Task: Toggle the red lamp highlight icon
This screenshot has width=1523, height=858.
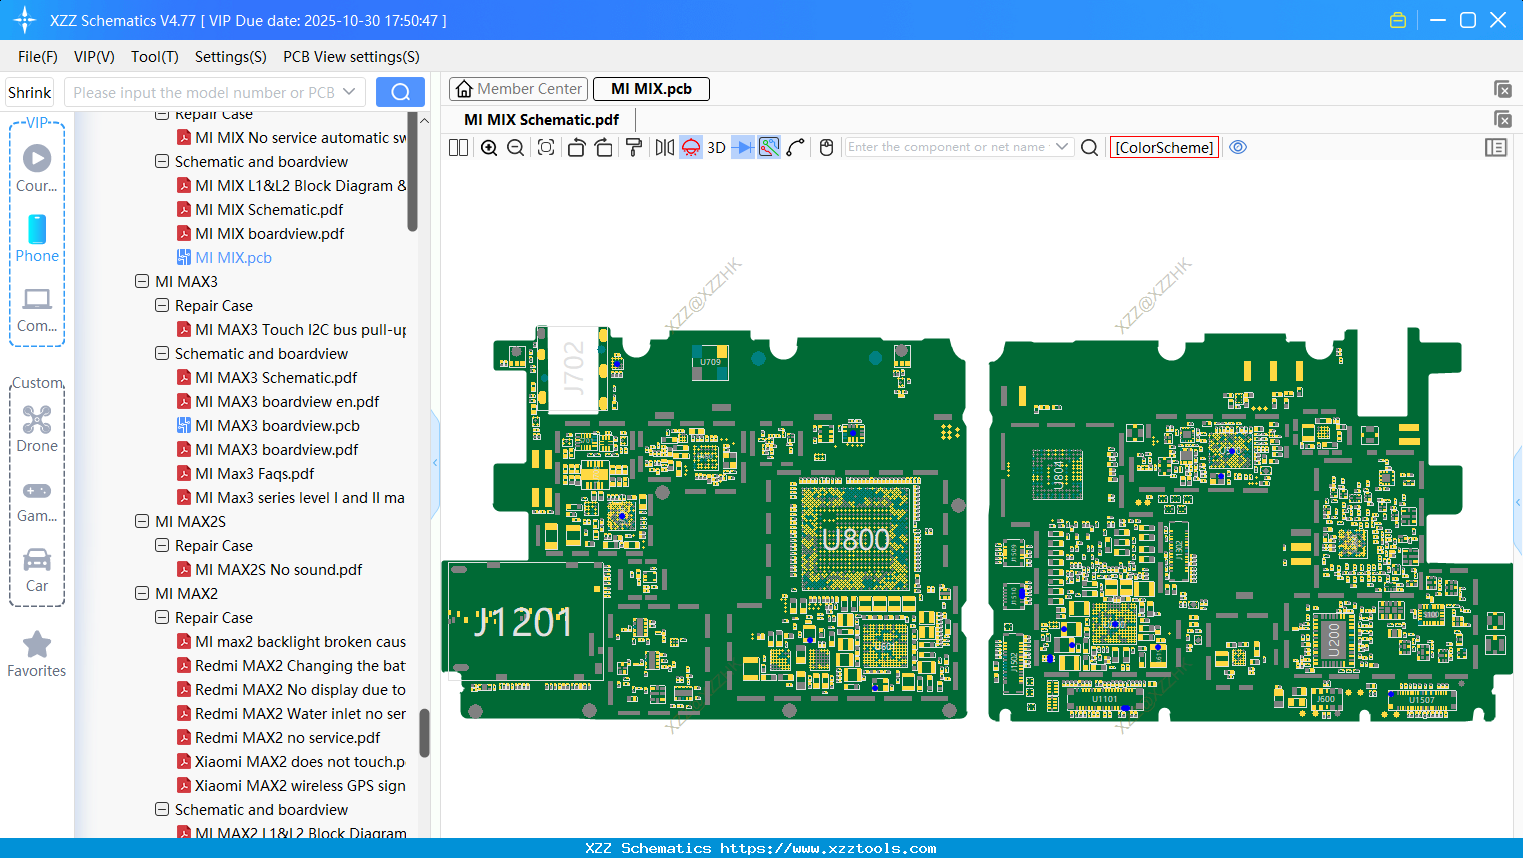Action: pyautogui.click(x=691, y=148)
